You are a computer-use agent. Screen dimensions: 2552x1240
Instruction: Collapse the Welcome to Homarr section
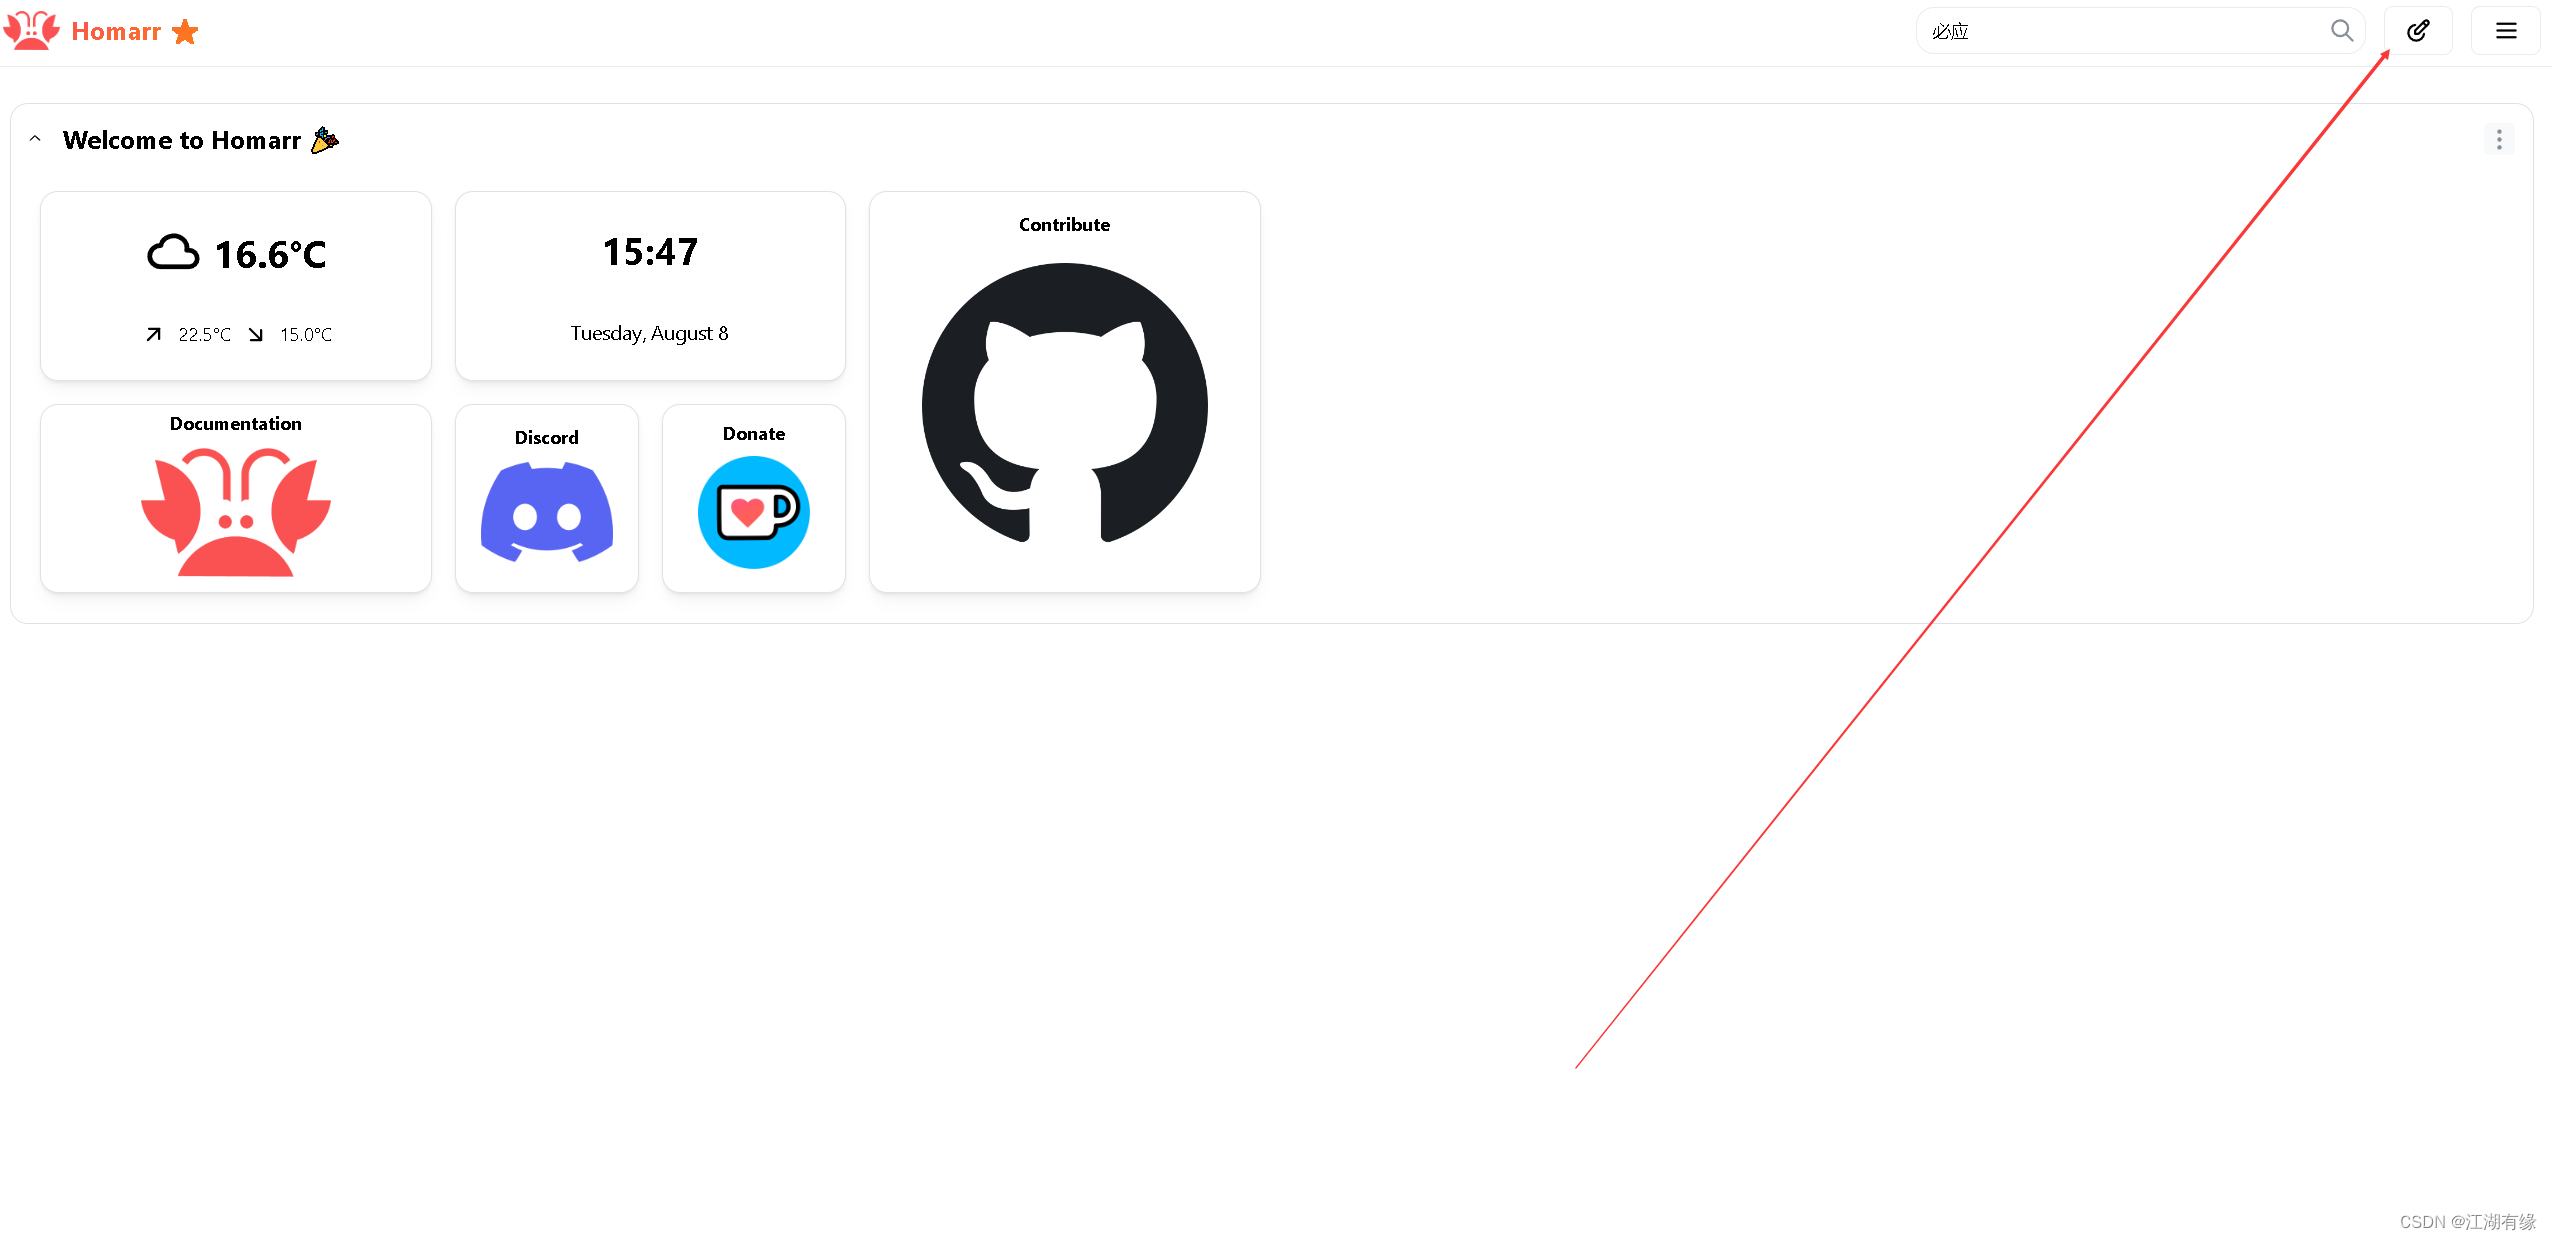coord(36,140)
